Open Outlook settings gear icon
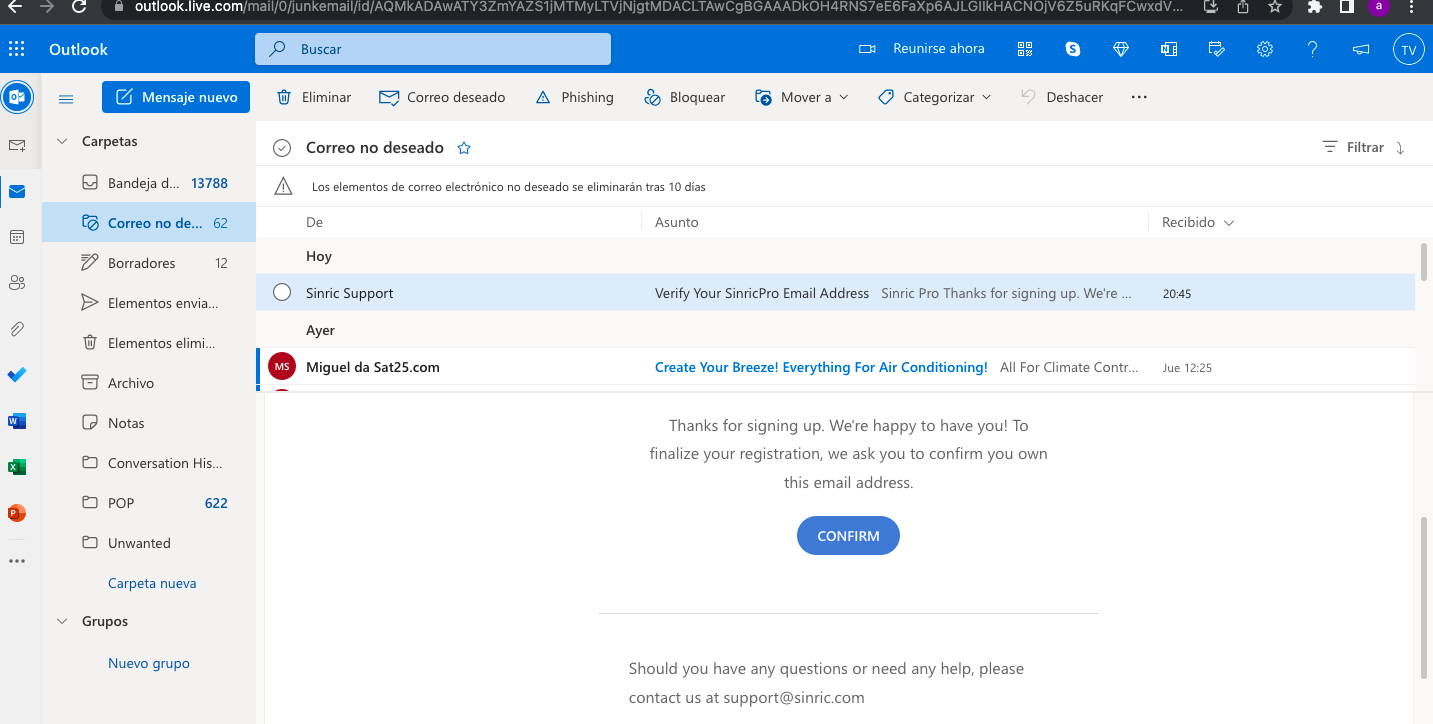The height and width of the screenshot is (724, 1433). pyautogui.click(x=1265, y=49)
